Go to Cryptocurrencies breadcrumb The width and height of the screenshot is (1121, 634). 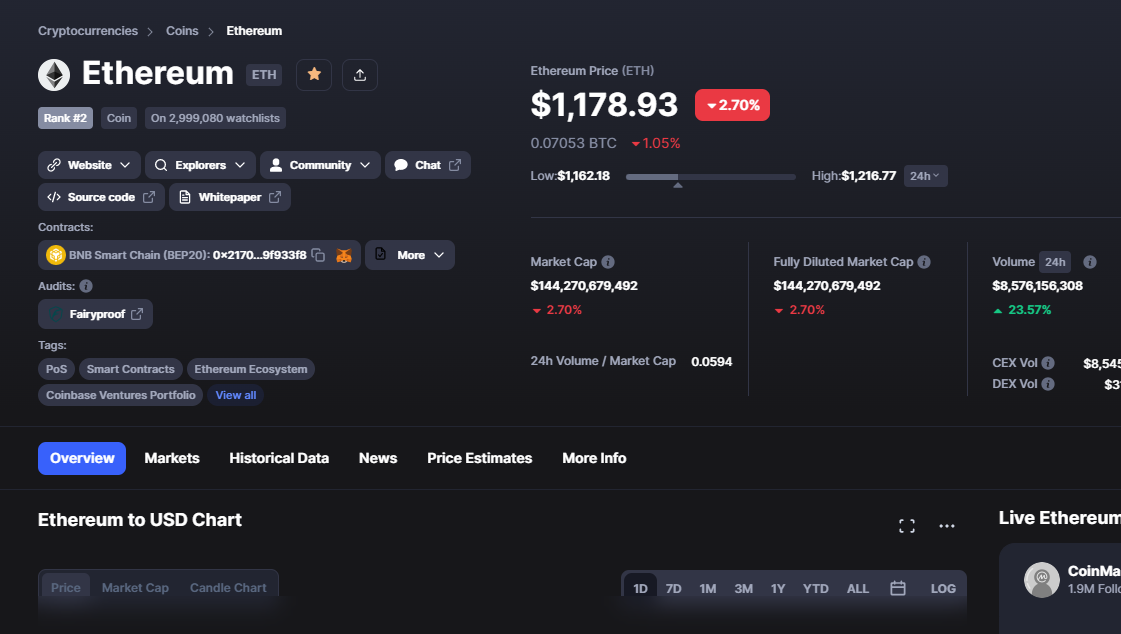(x=88, y=31)
